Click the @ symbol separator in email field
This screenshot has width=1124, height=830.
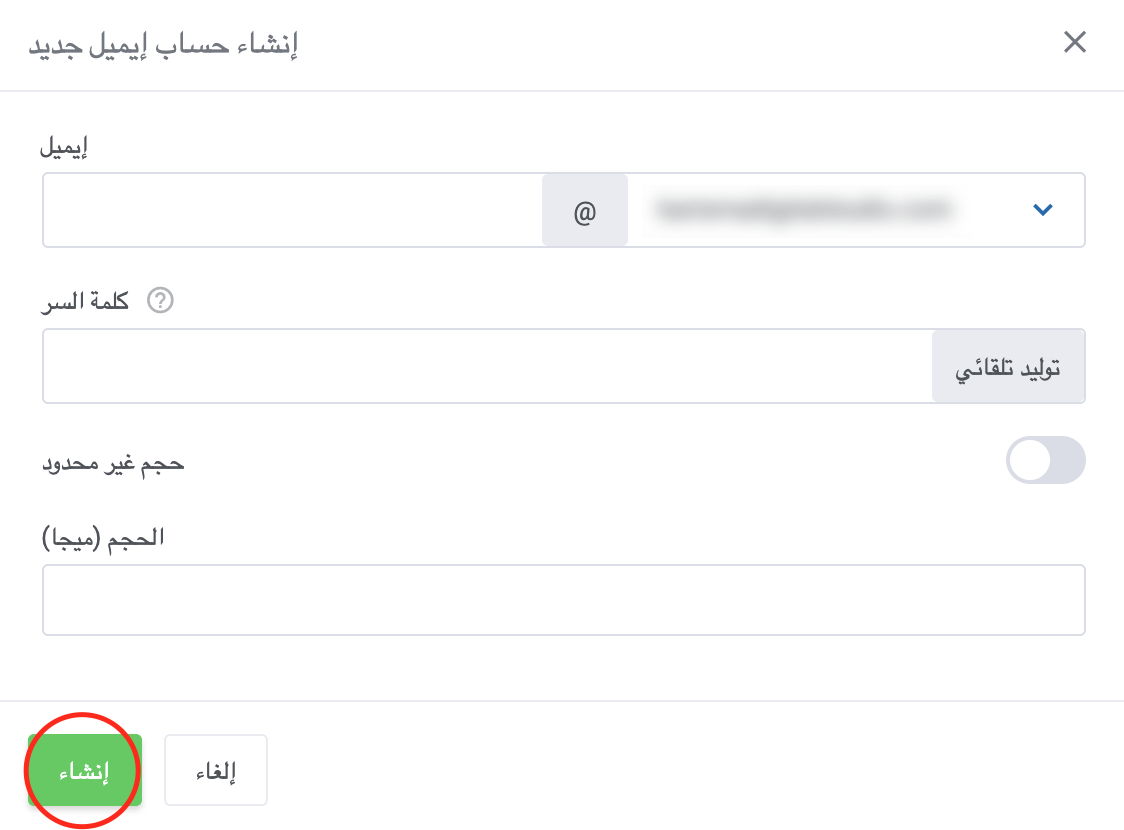pos(584,210)
